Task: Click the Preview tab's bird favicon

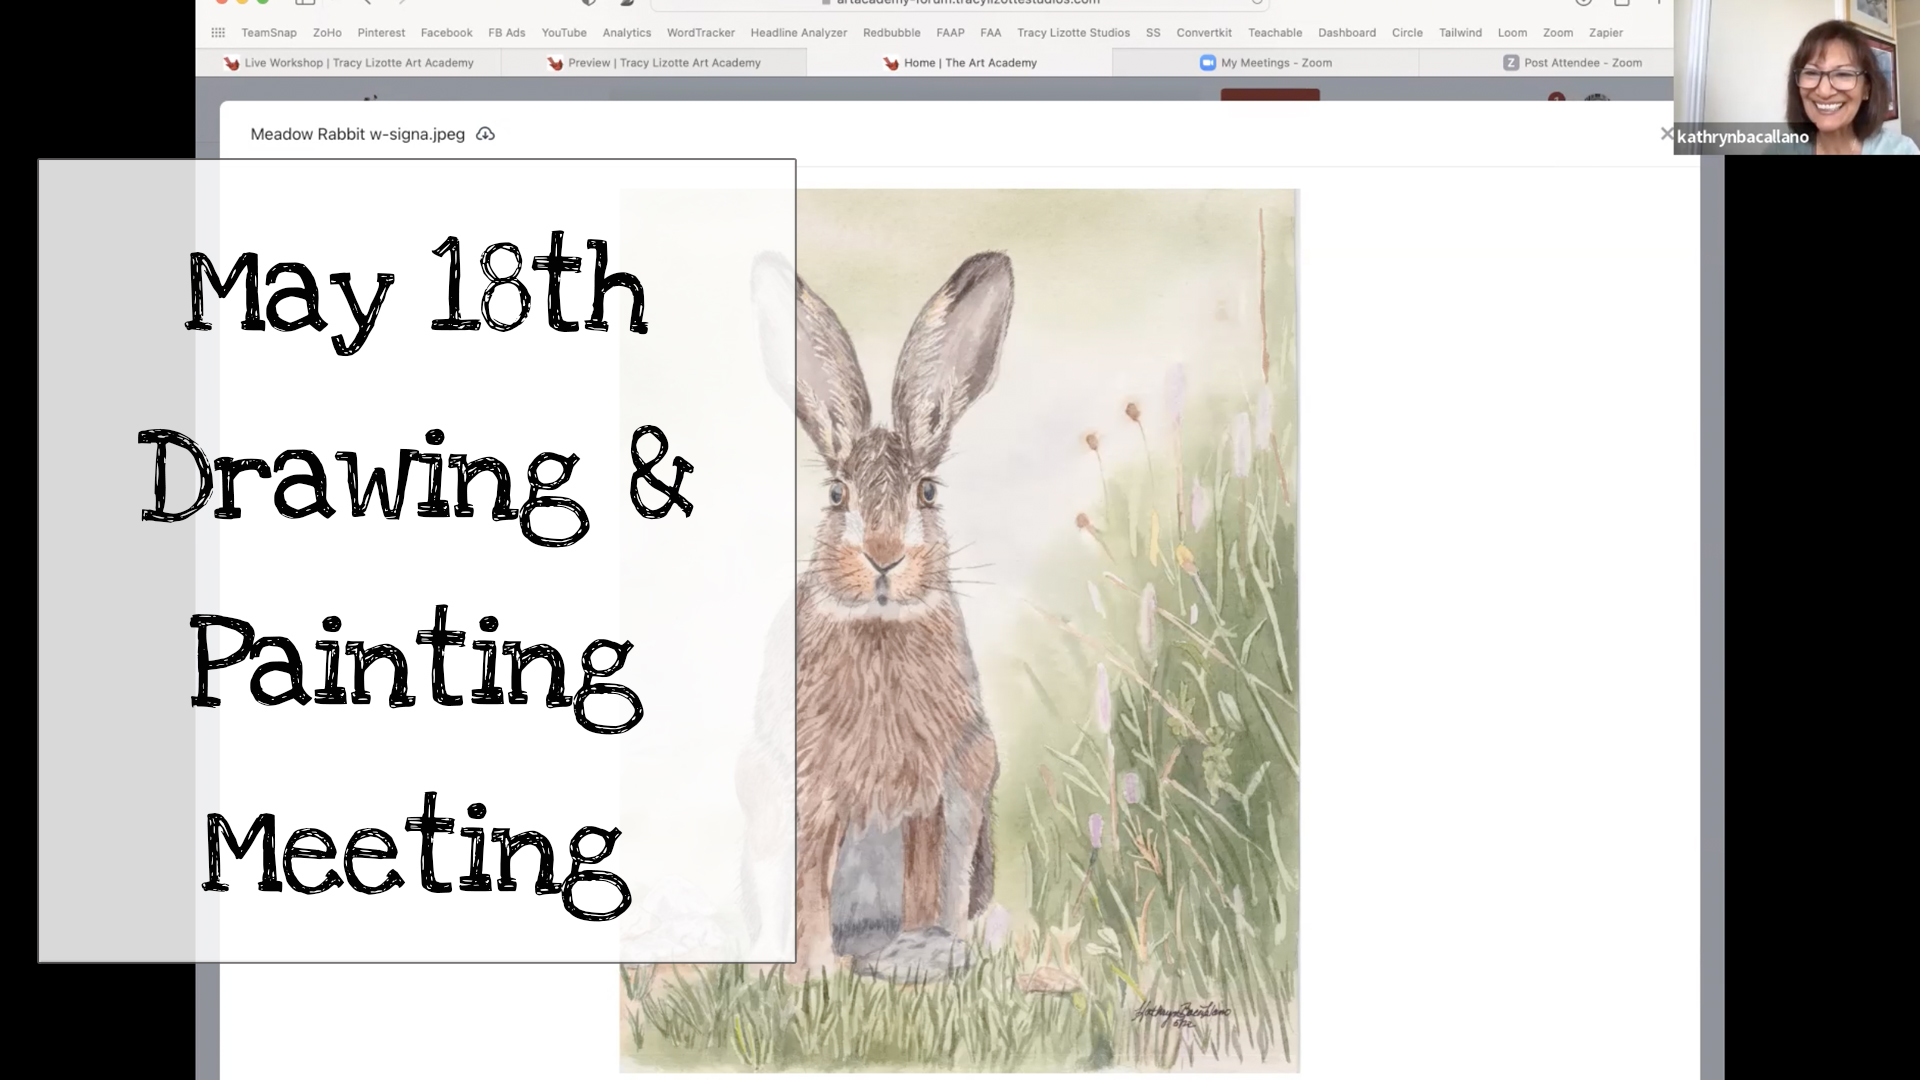Action: 555,63
